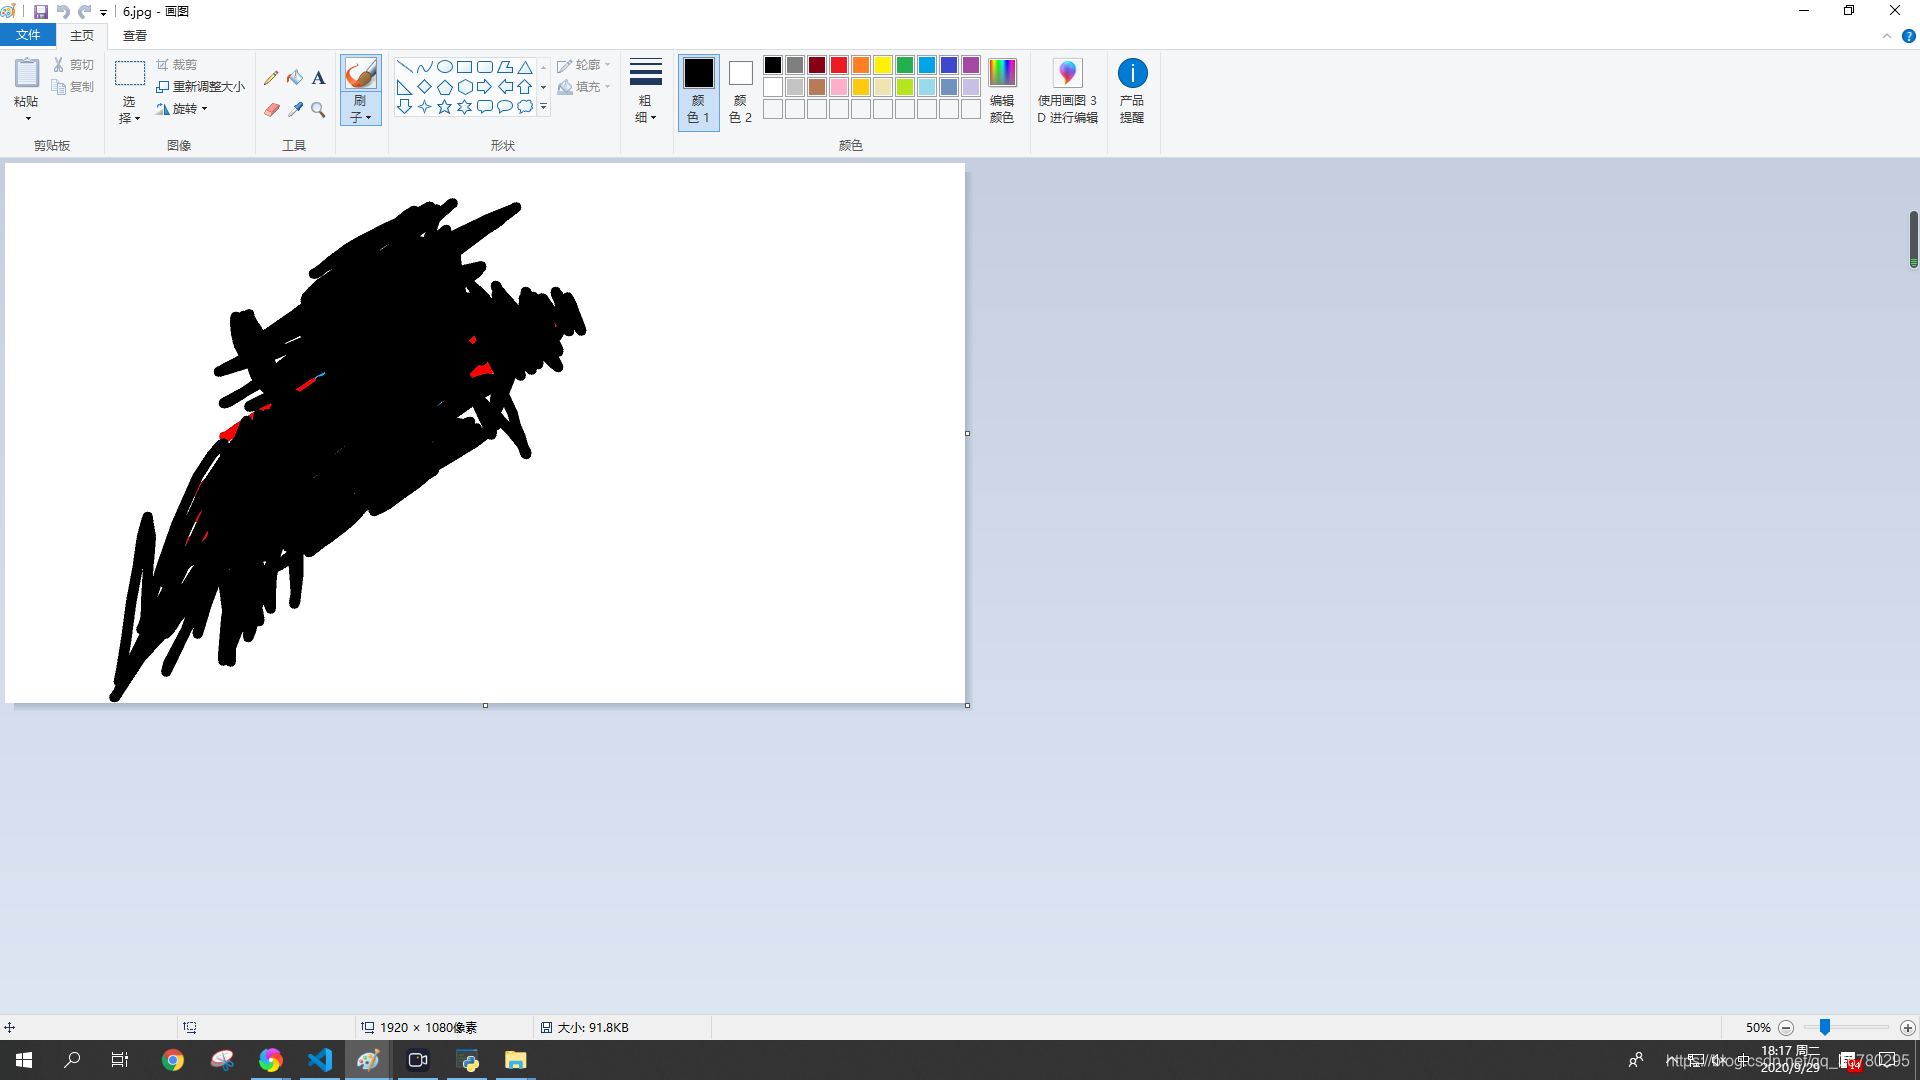Open the Rotate dropdown

coord(183,109)
